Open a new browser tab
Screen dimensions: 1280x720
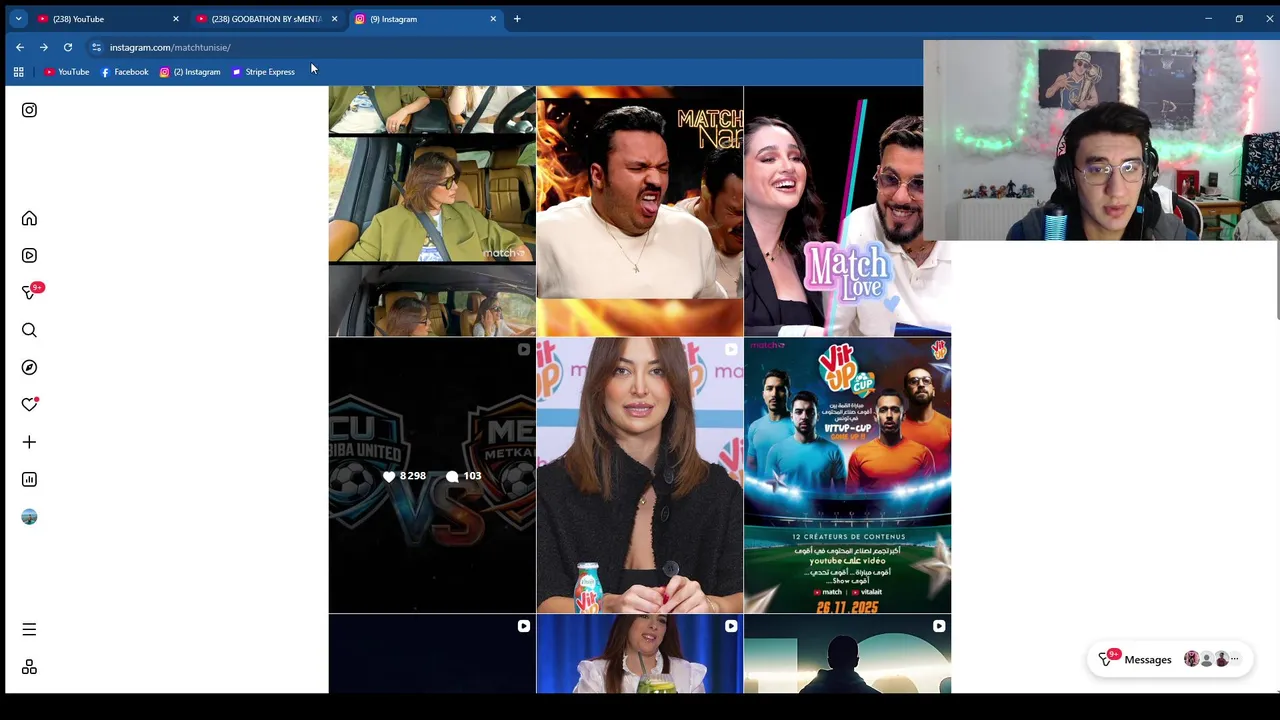click(x=517, y=19)
